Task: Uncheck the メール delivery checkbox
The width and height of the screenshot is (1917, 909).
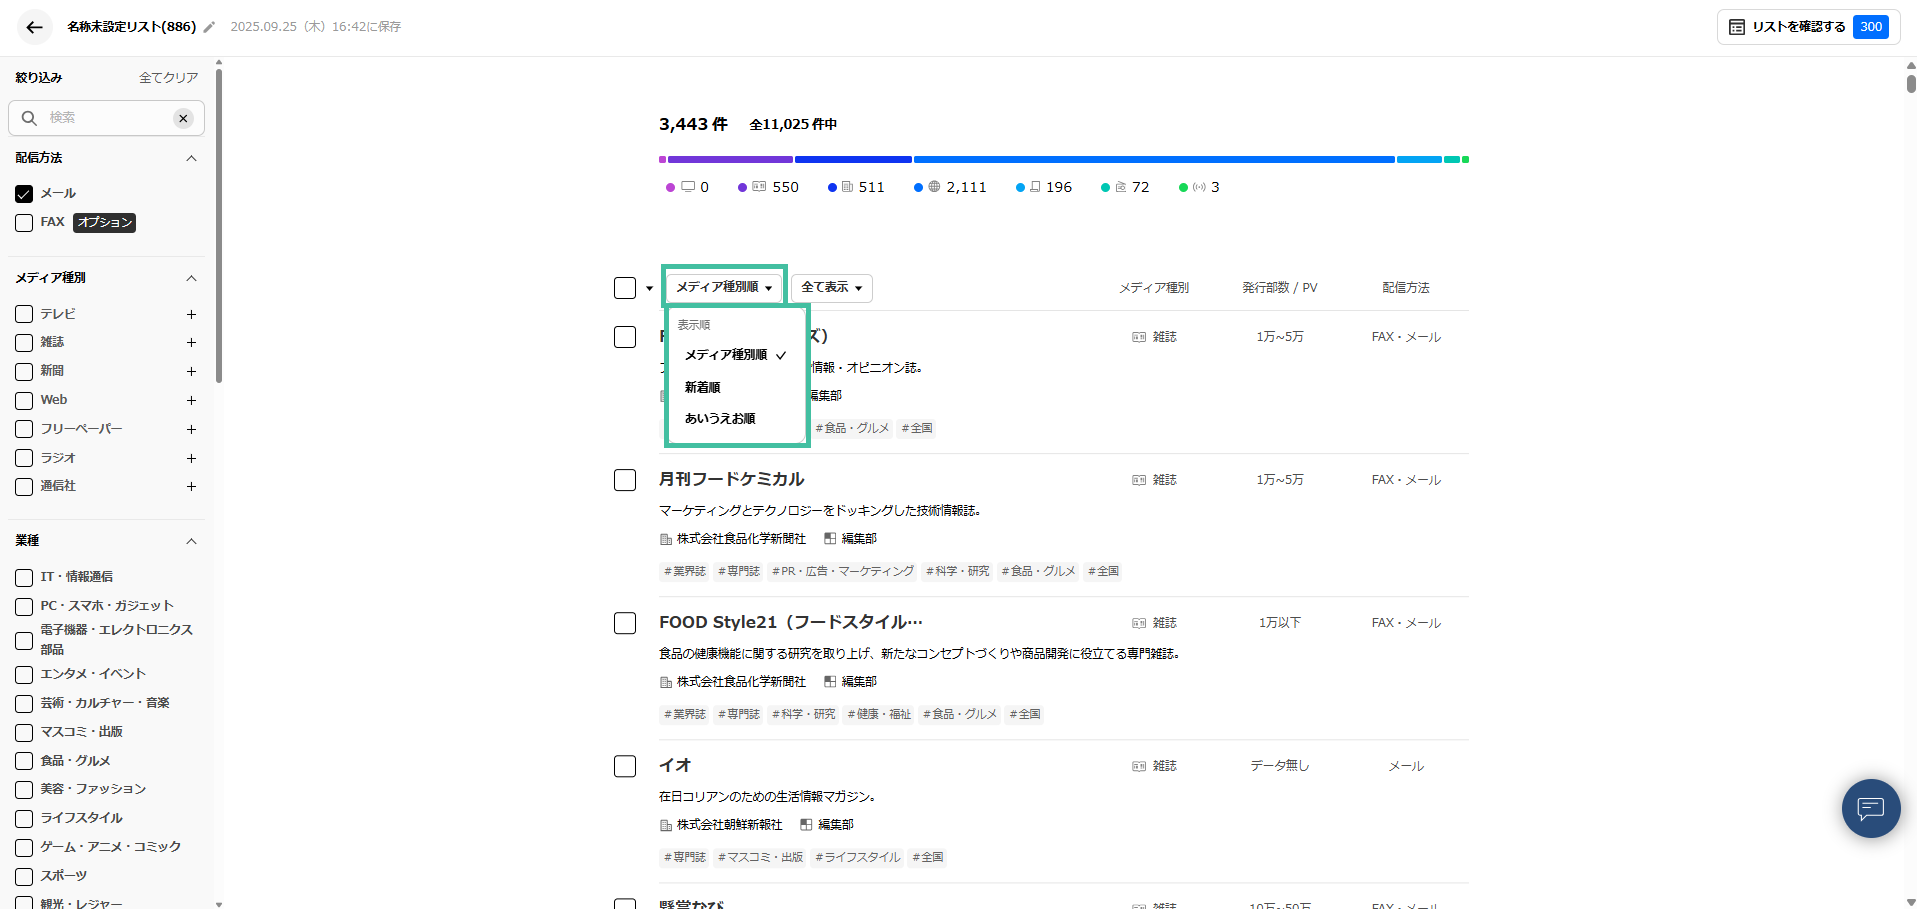Action: click(24, 193)
